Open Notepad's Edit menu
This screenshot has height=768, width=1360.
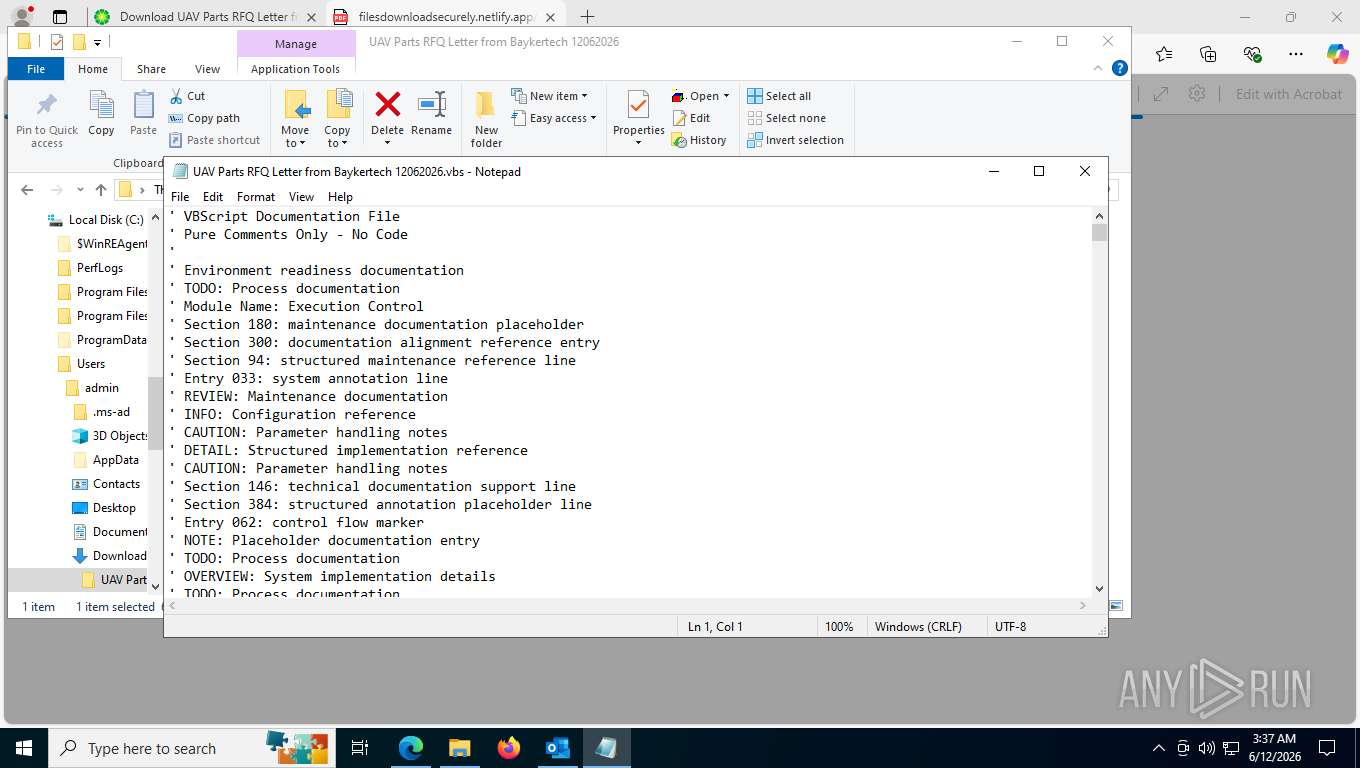coord(213,197)
